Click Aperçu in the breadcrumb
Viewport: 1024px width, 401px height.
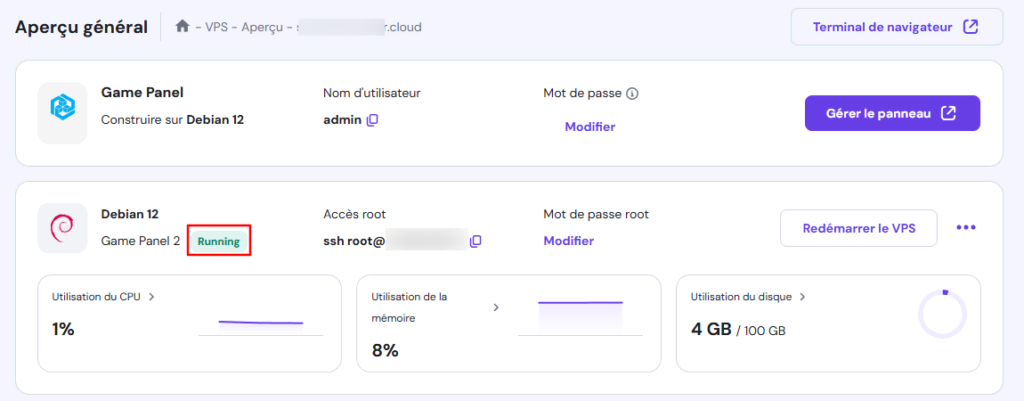(x=262, y=27)
